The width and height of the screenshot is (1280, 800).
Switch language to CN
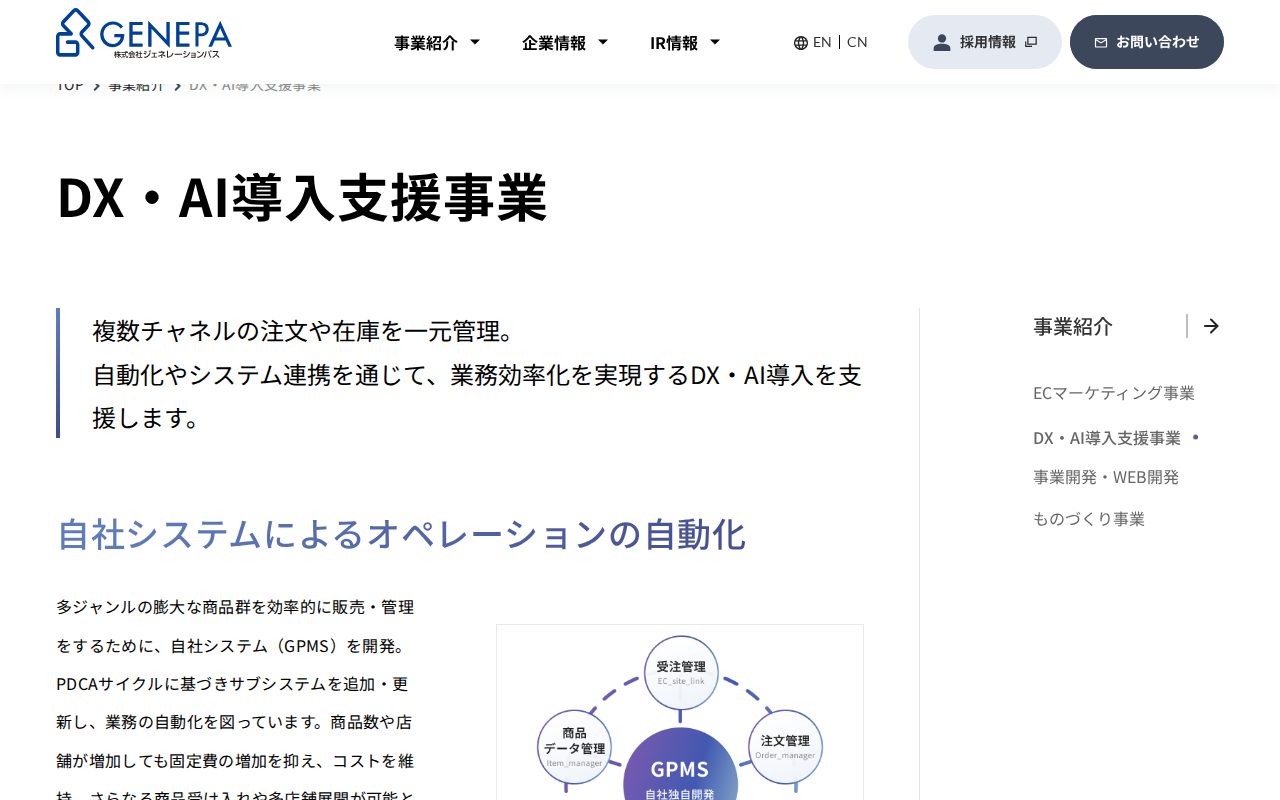point(857,42)
